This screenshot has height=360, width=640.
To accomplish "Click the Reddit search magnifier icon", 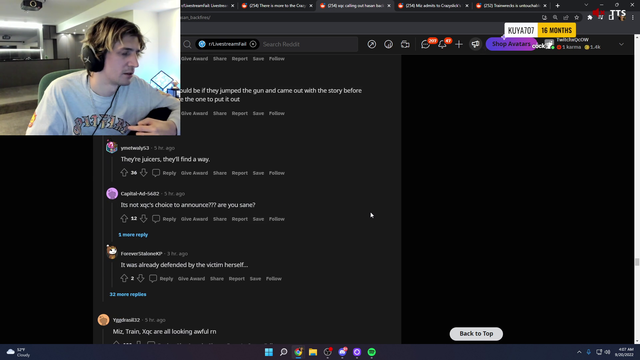I will (187, 44).
